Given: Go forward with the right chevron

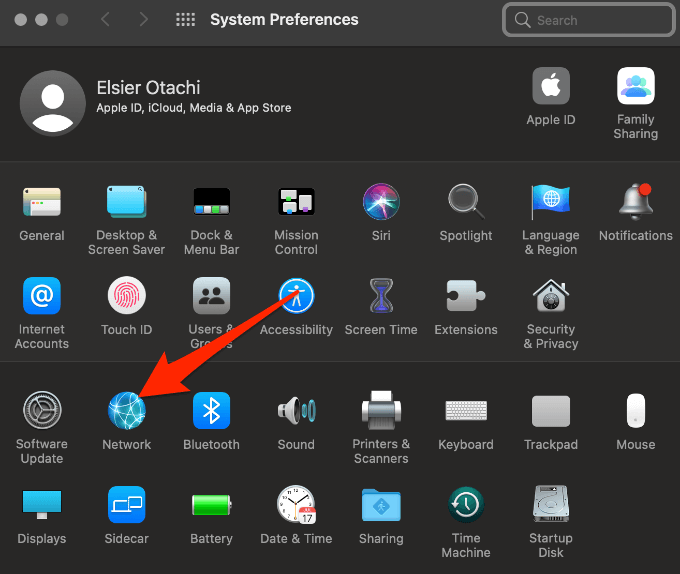Looking at the screenshot, I should 143,20.
